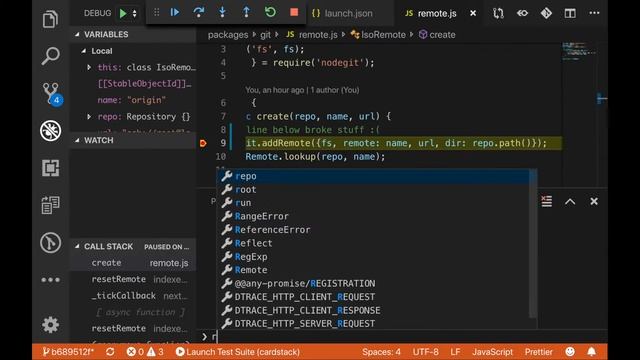This screenshot has width=640, height=360.
Task: Click Prettier status bar item
Action: click(538, 352)
